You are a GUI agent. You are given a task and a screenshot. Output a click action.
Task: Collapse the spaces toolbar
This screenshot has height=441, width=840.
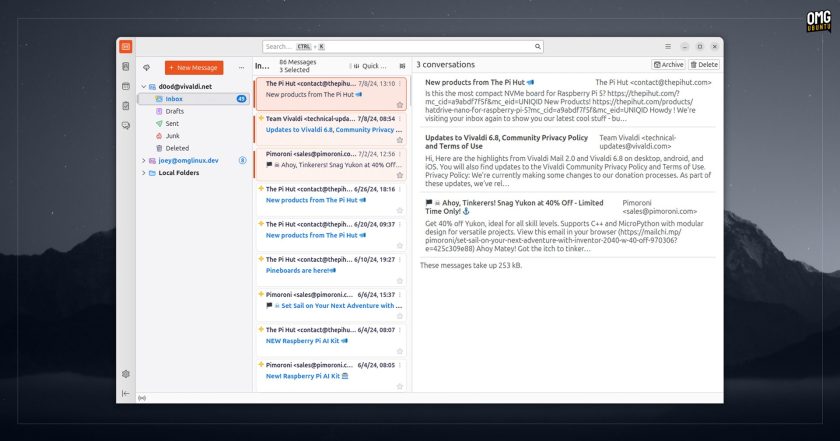click(x=125, y=393)
